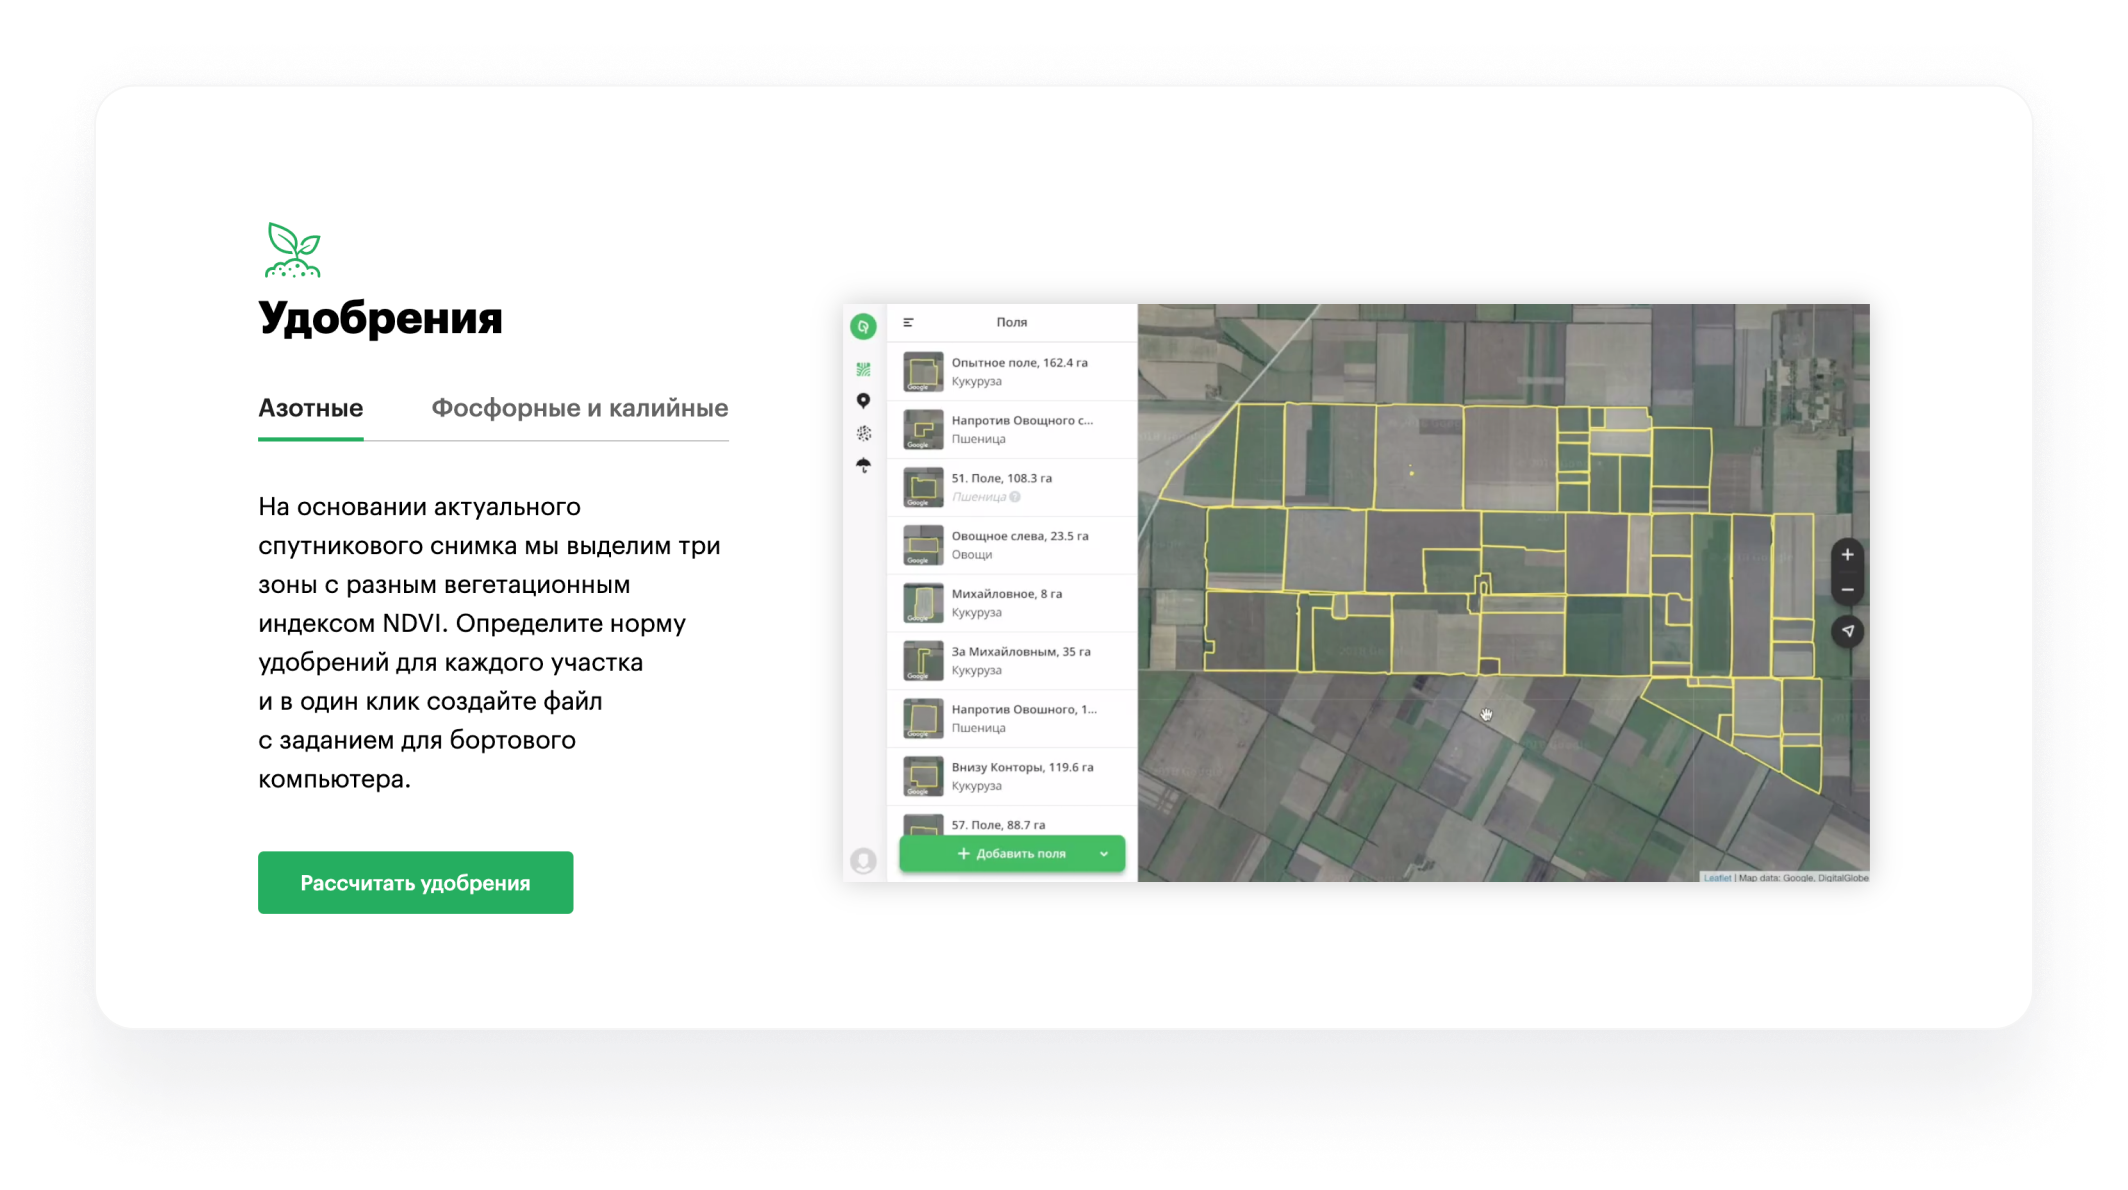Open the user profile avatar icon
2128x1190 pixels.
863,860
